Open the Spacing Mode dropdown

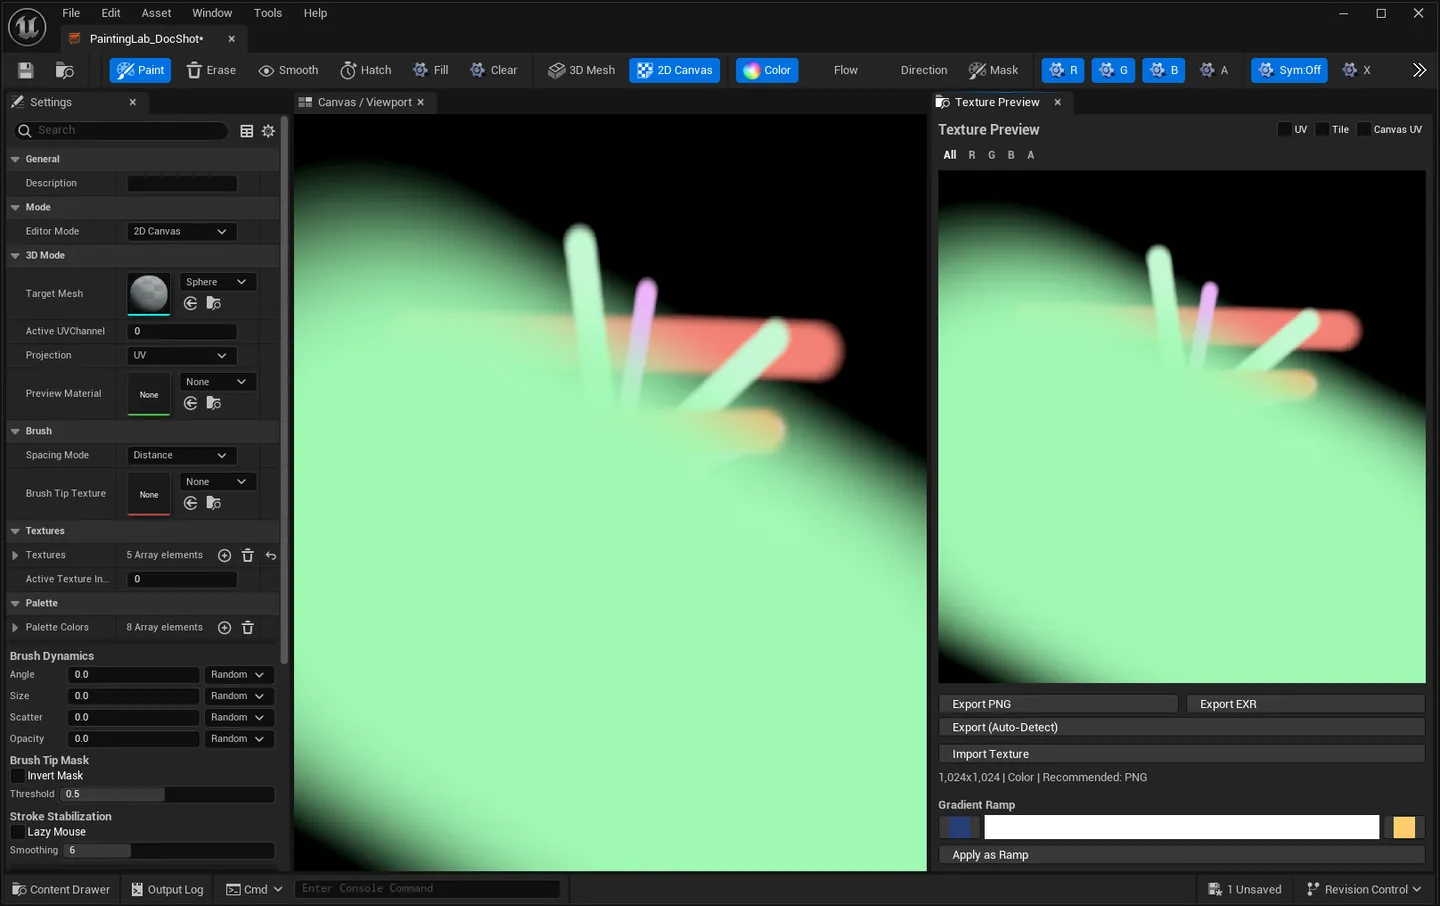181,455
